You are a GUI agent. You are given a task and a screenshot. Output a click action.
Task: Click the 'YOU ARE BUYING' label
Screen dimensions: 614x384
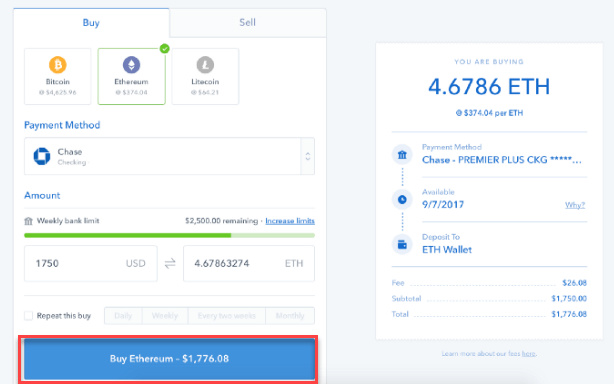point(489,62)
